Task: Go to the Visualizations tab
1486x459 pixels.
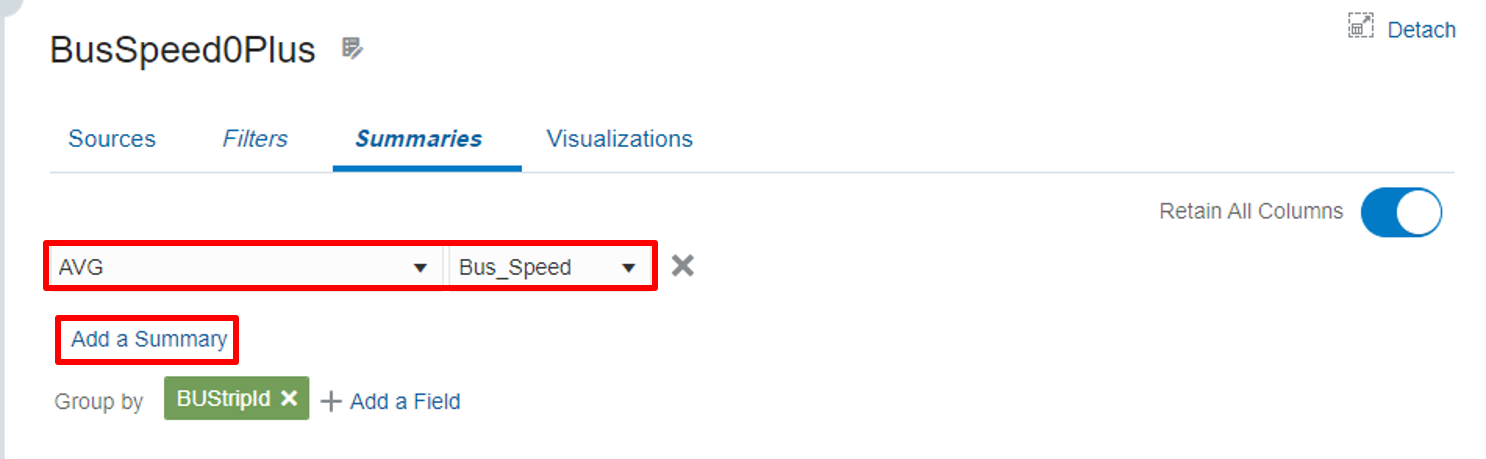Action: pos(619,138)
